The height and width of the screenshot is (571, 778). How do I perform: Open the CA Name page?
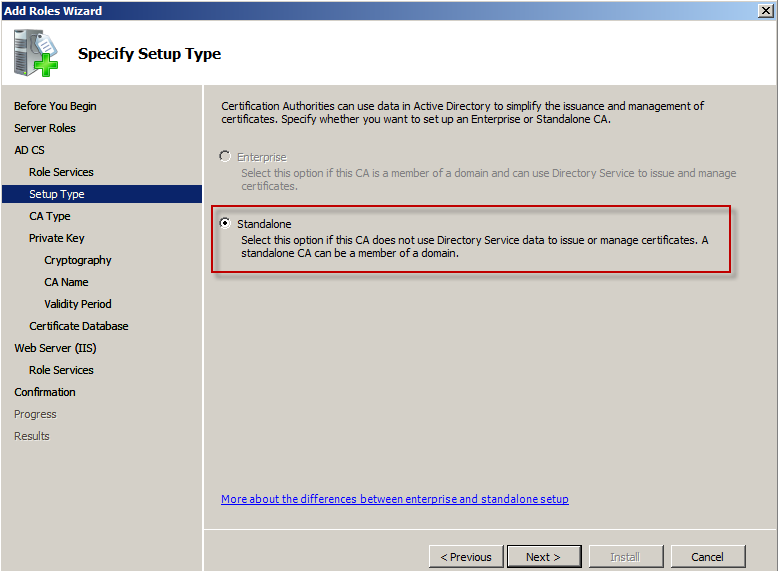pyautogui.click(x=66, y=282)
